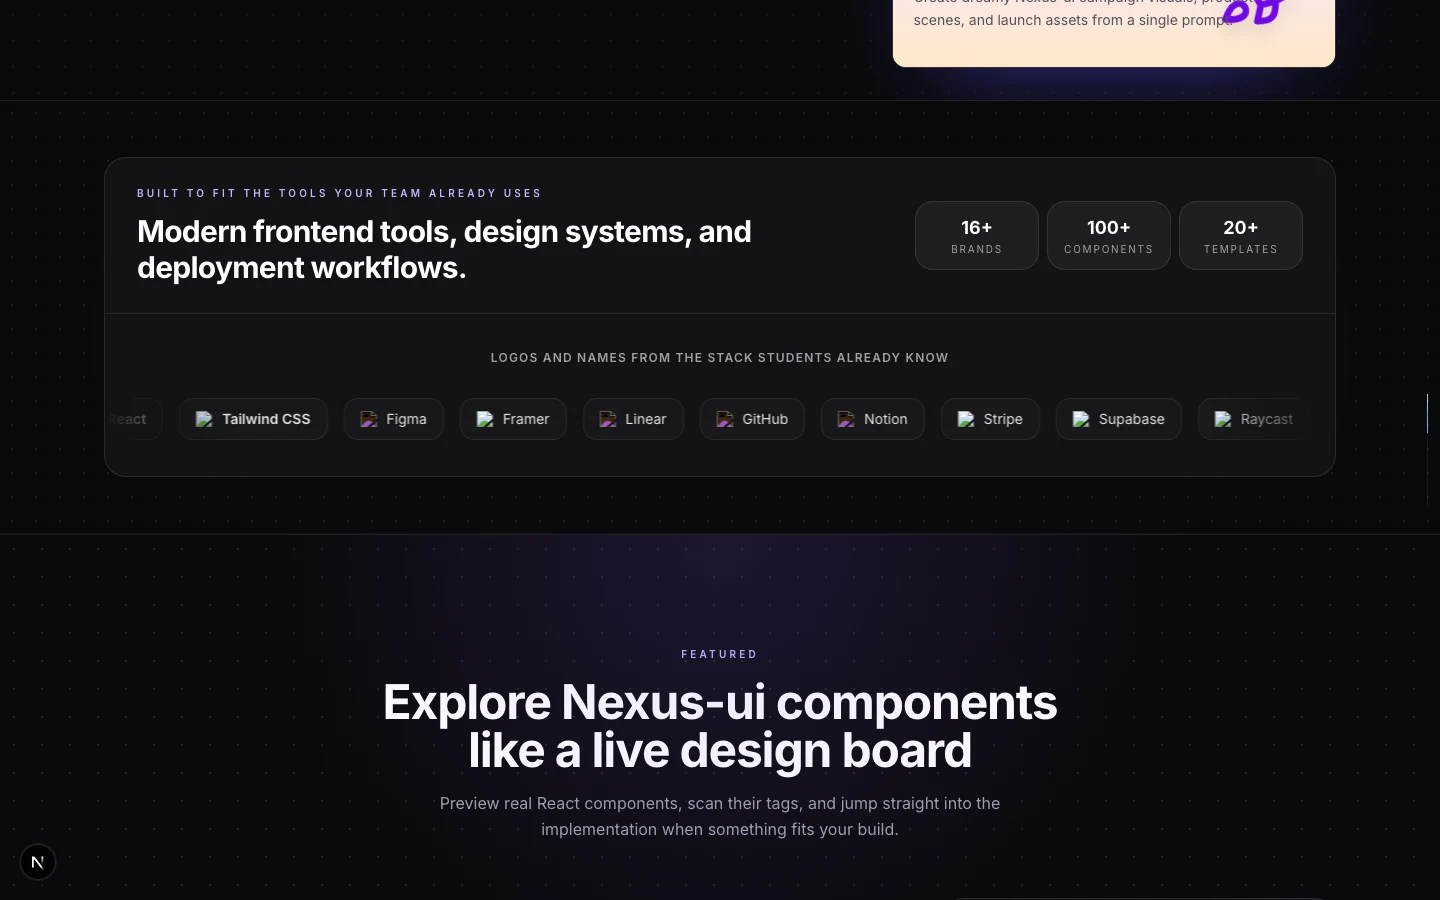Select the Stripe brand label

[x=1003, y=419]
